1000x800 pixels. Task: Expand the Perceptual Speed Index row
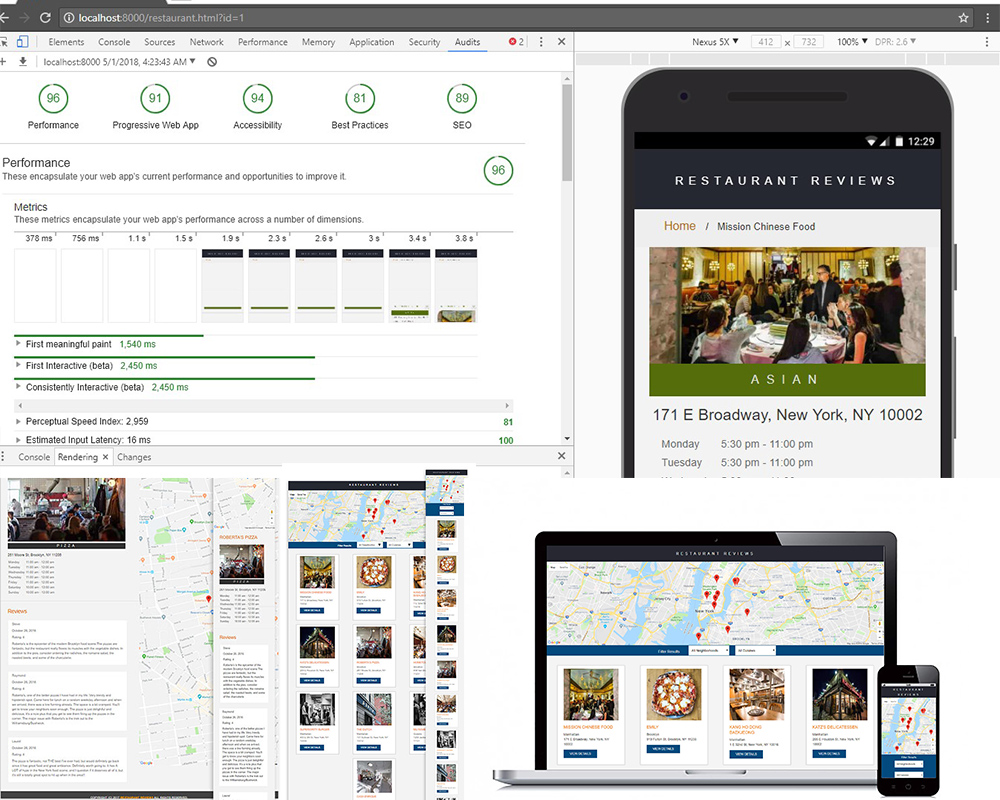pyautogui.click(x=19, y=422)
